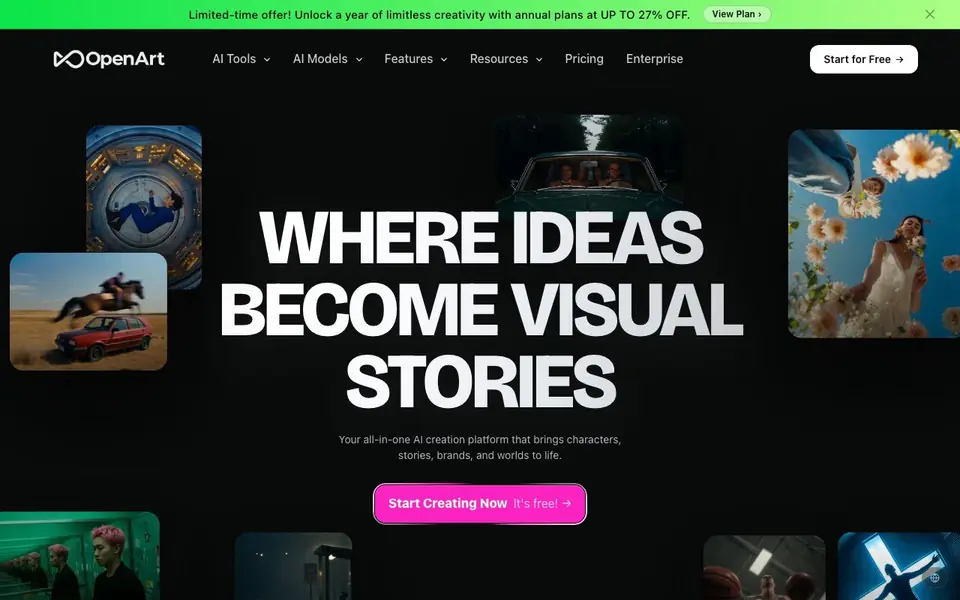This screenshot has width=960, height=600.
Task: Expand the AI Tools menu
Action: pyautogui.click(x=241, y=59)
